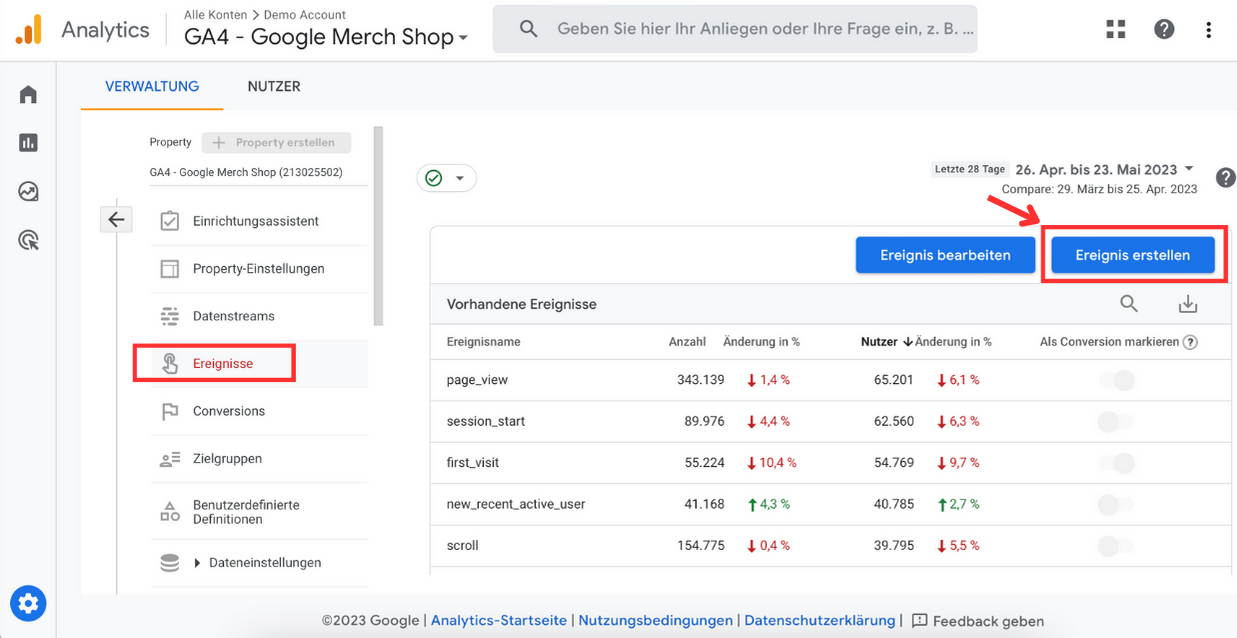Screen dimensions: 1237x638
Task: Click the Ereignisse touch icon
Action: [170, 363]
